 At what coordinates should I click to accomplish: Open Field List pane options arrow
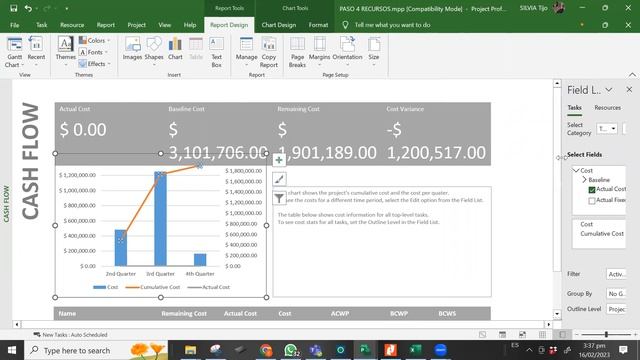coord(609,90)
